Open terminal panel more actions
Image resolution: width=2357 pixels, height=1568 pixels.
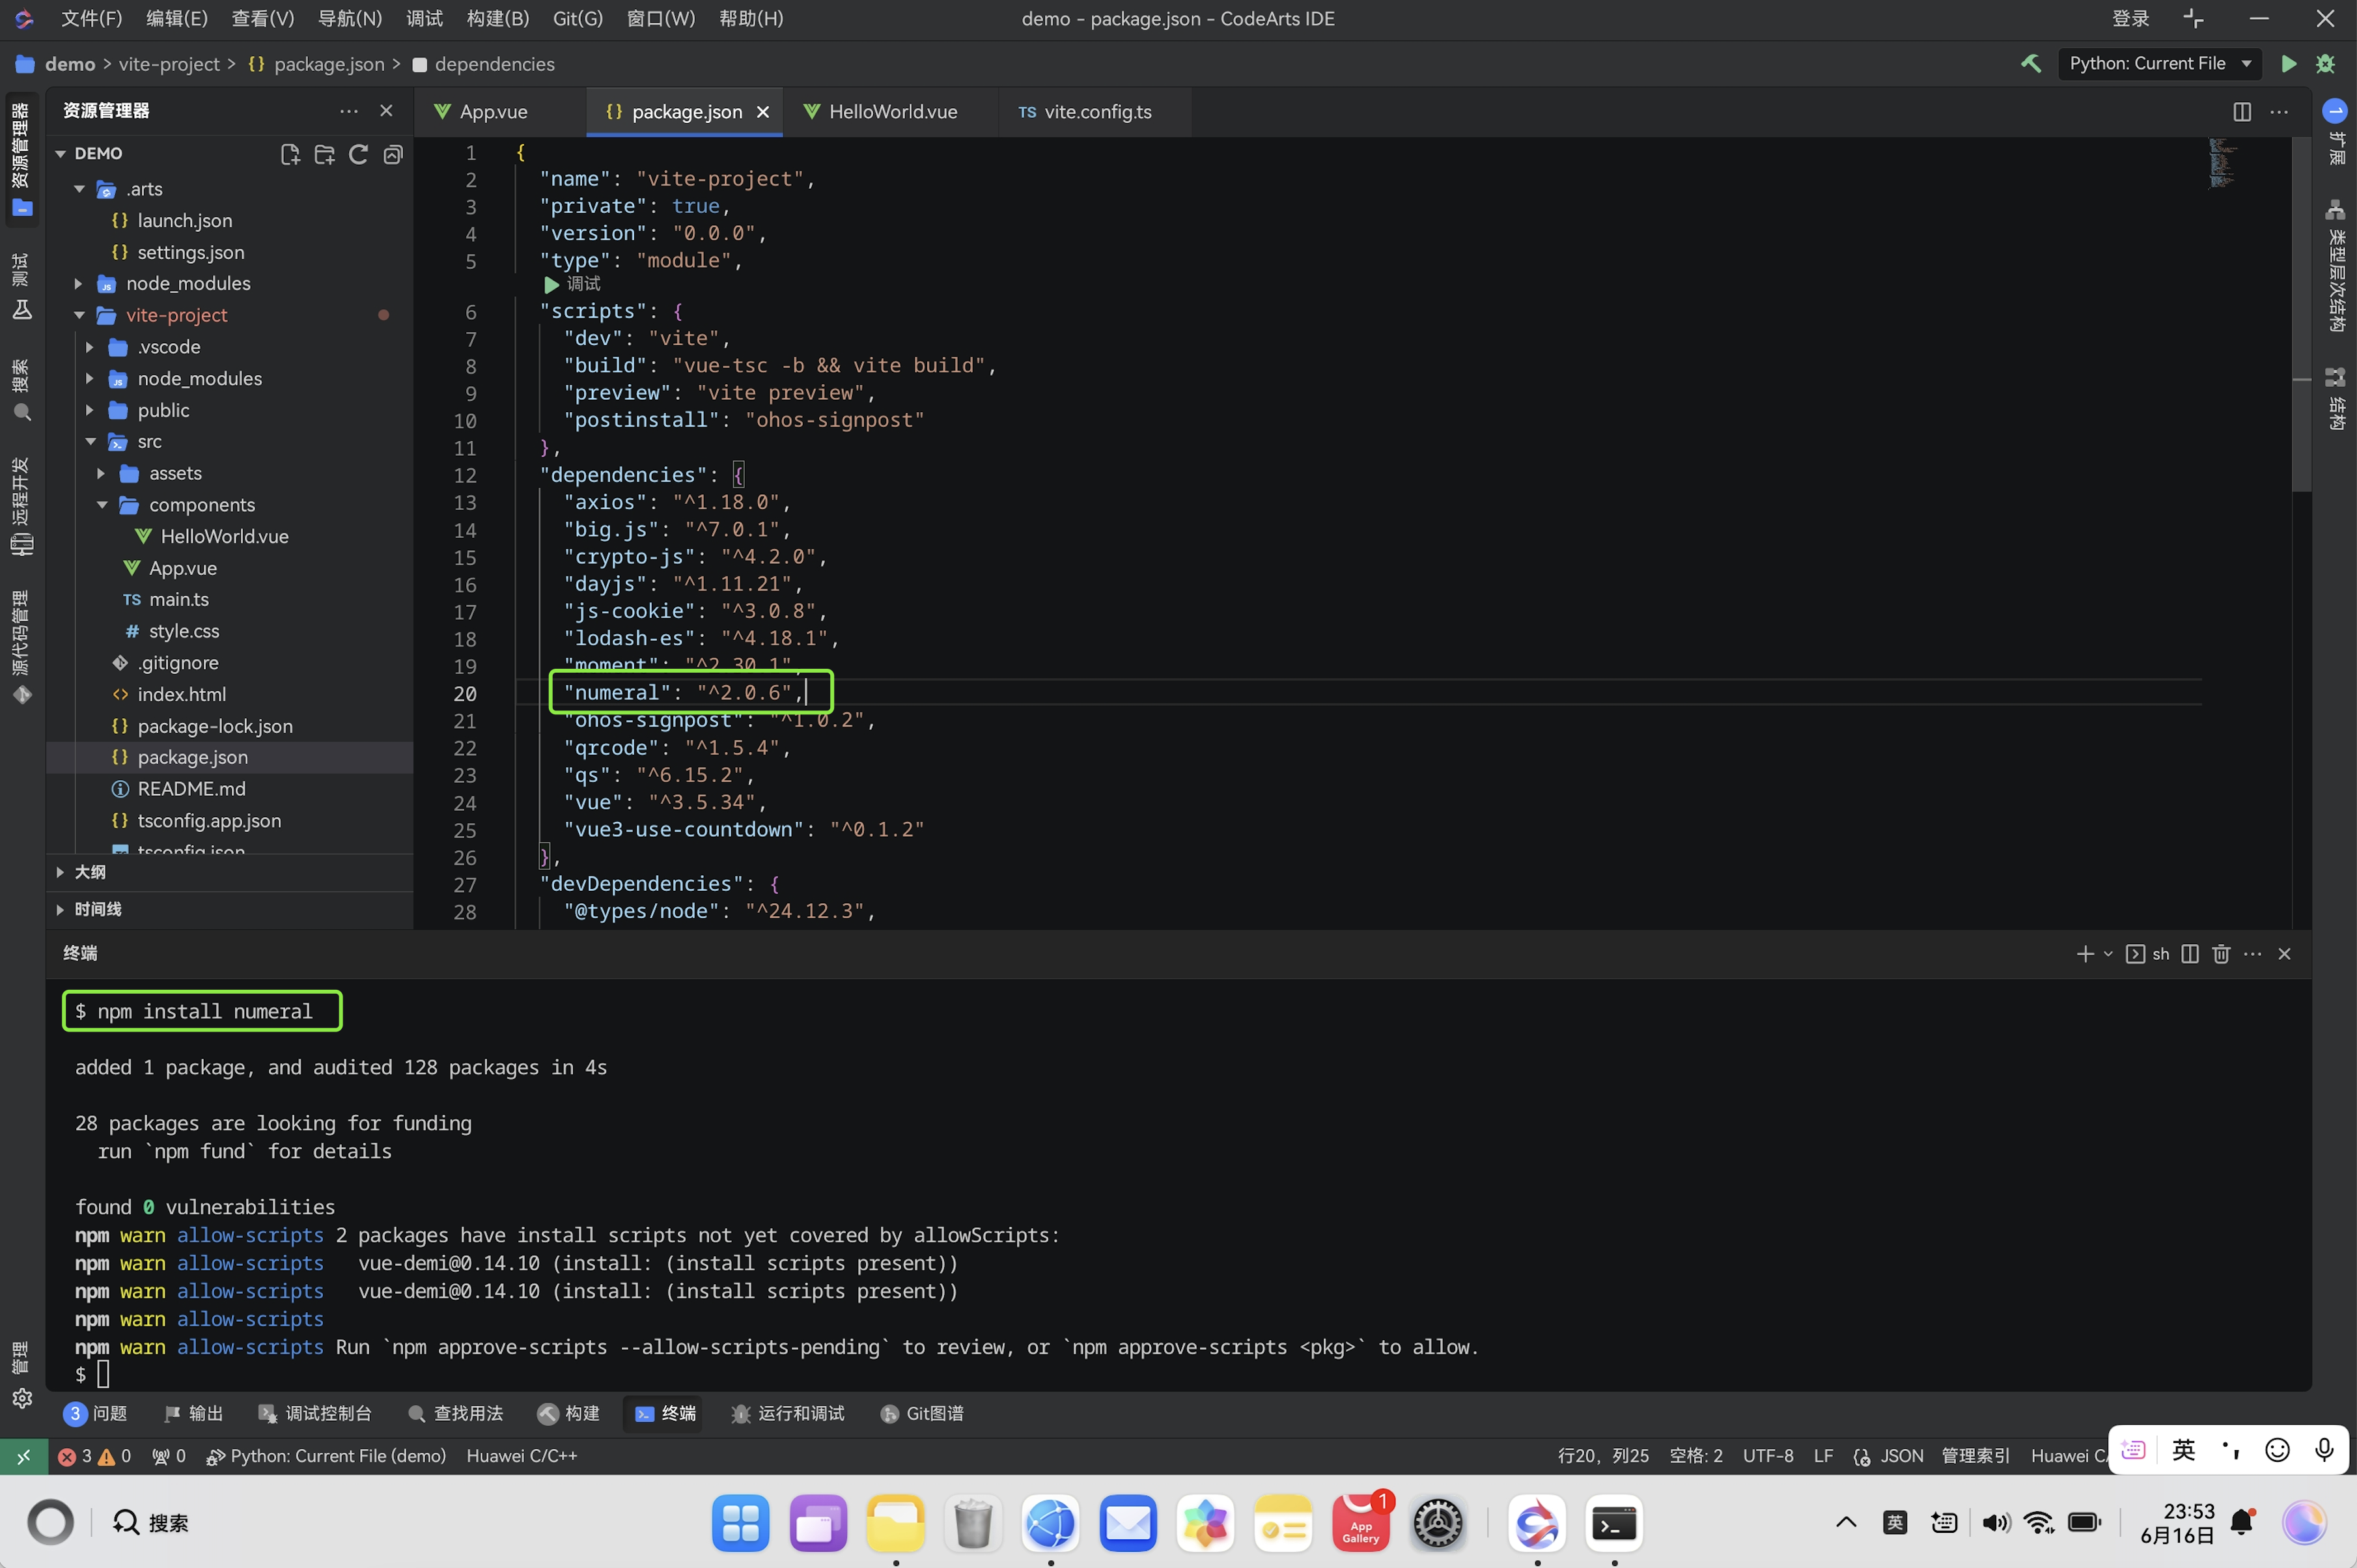point(2252,954)
